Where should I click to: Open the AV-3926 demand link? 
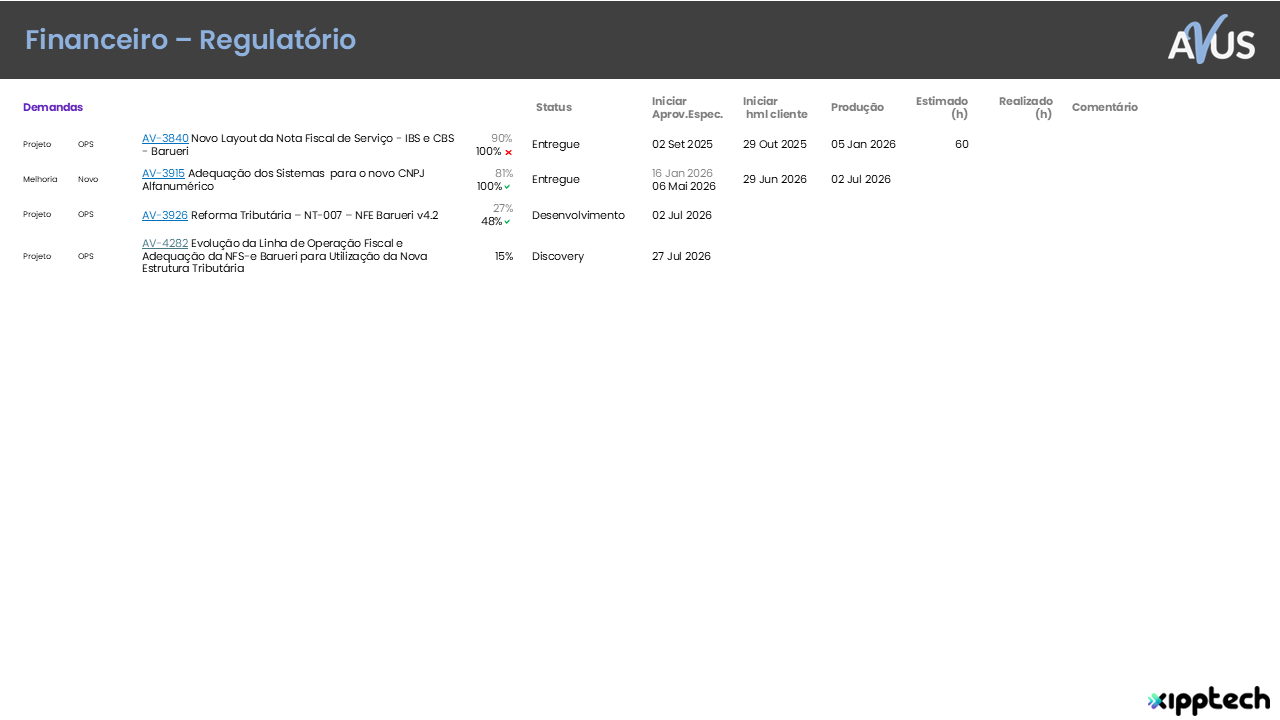[x=165, y=215]
